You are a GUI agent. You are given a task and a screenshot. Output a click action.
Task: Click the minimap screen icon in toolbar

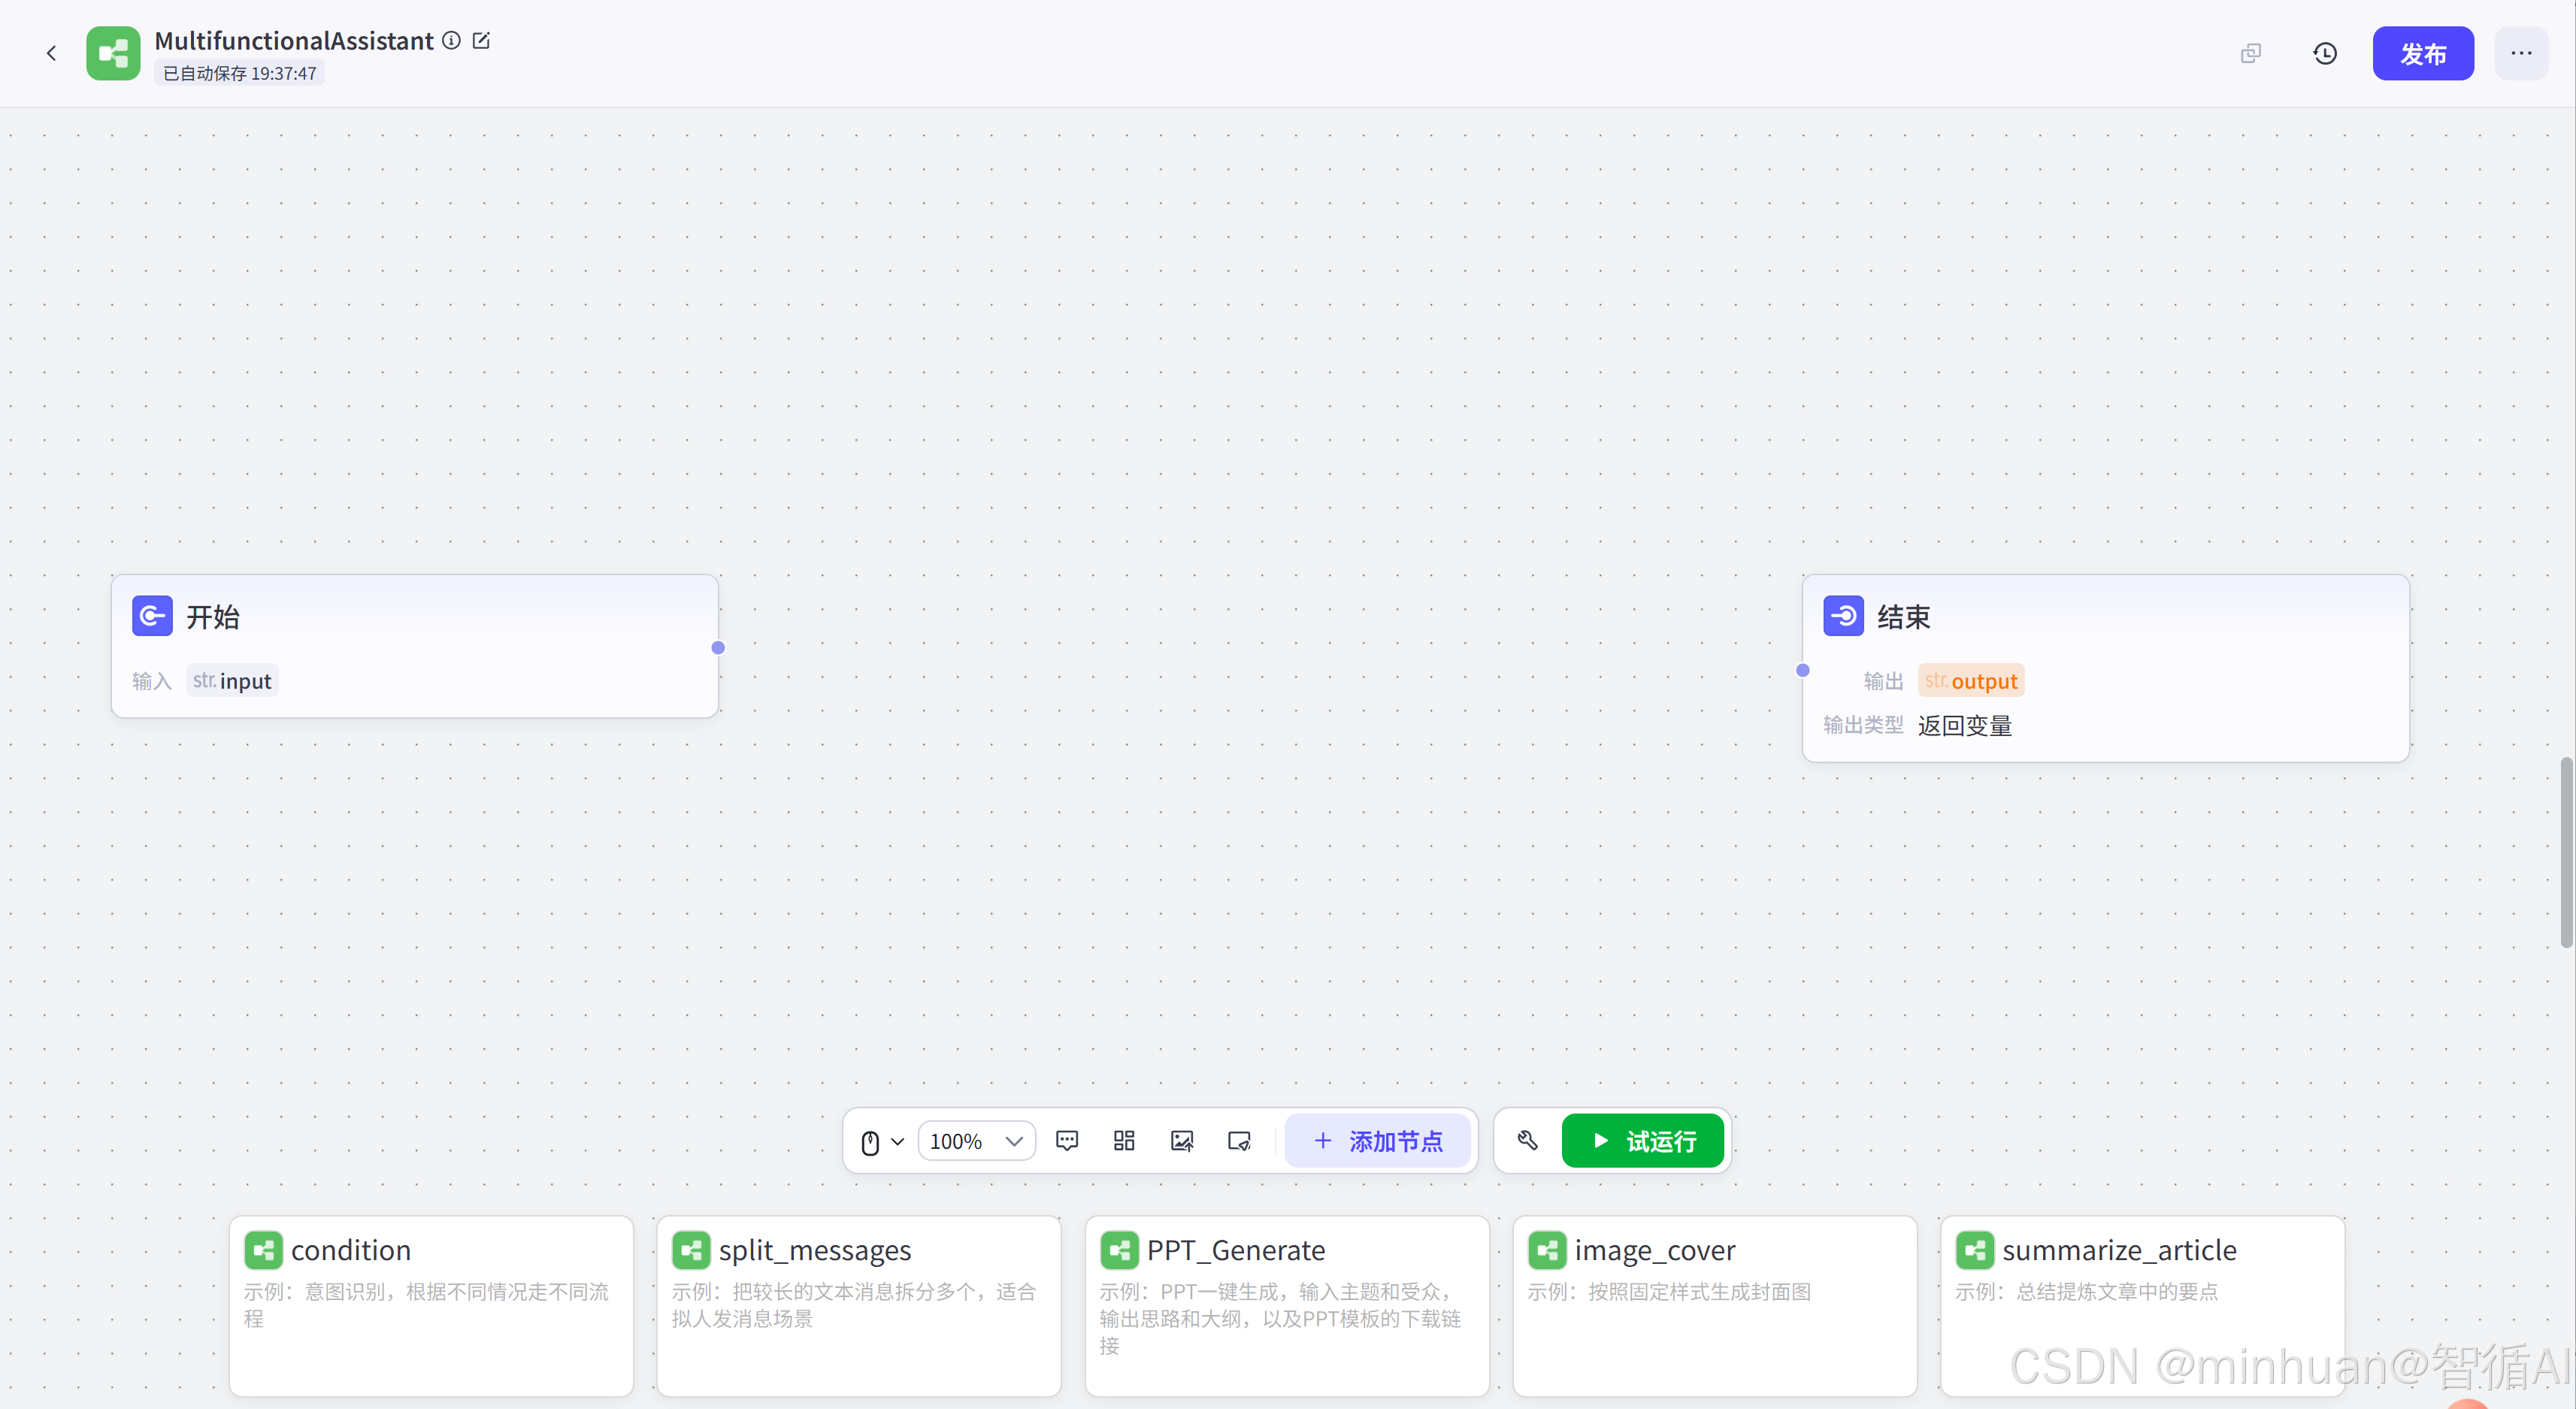tap(1239, 1141)
